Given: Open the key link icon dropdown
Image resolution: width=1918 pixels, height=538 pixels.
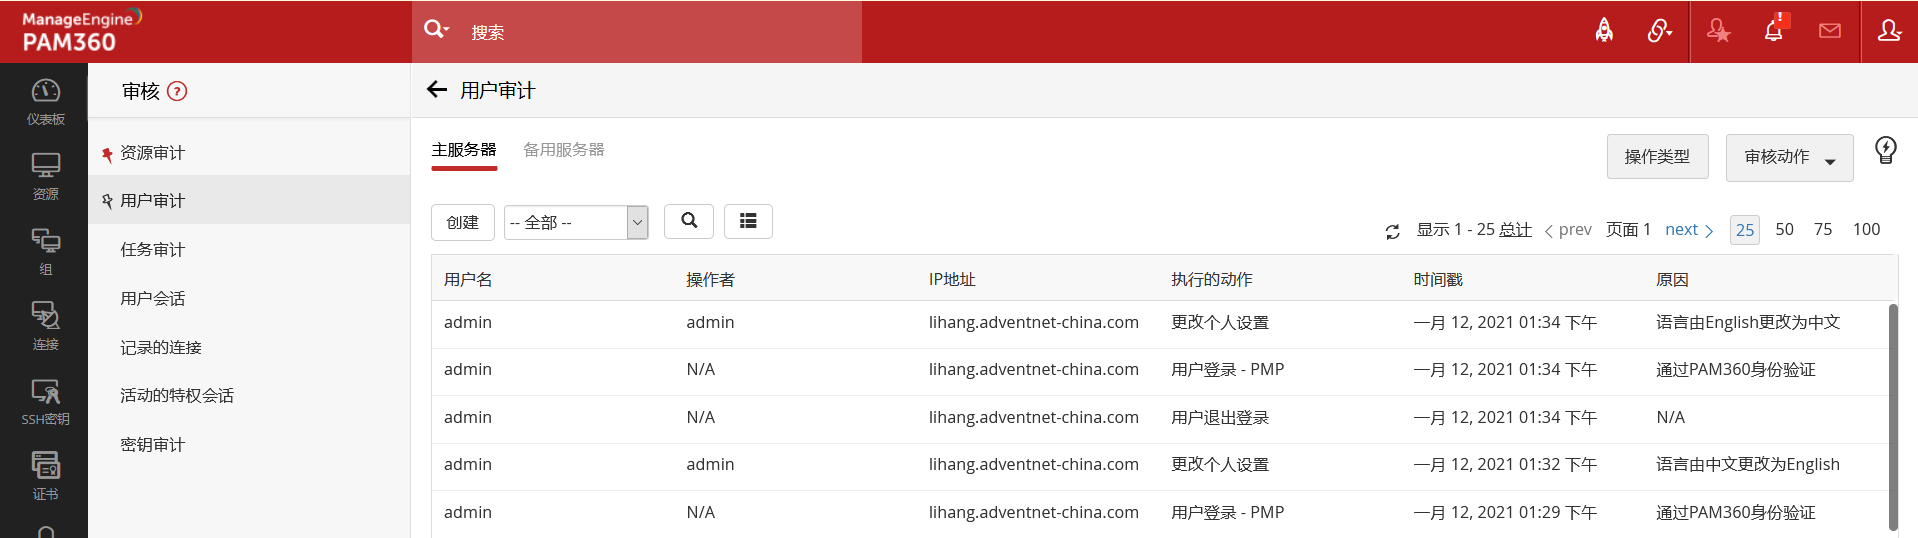Looking at the screenshot, I should pyautogui.click(x=1660, y=31).
